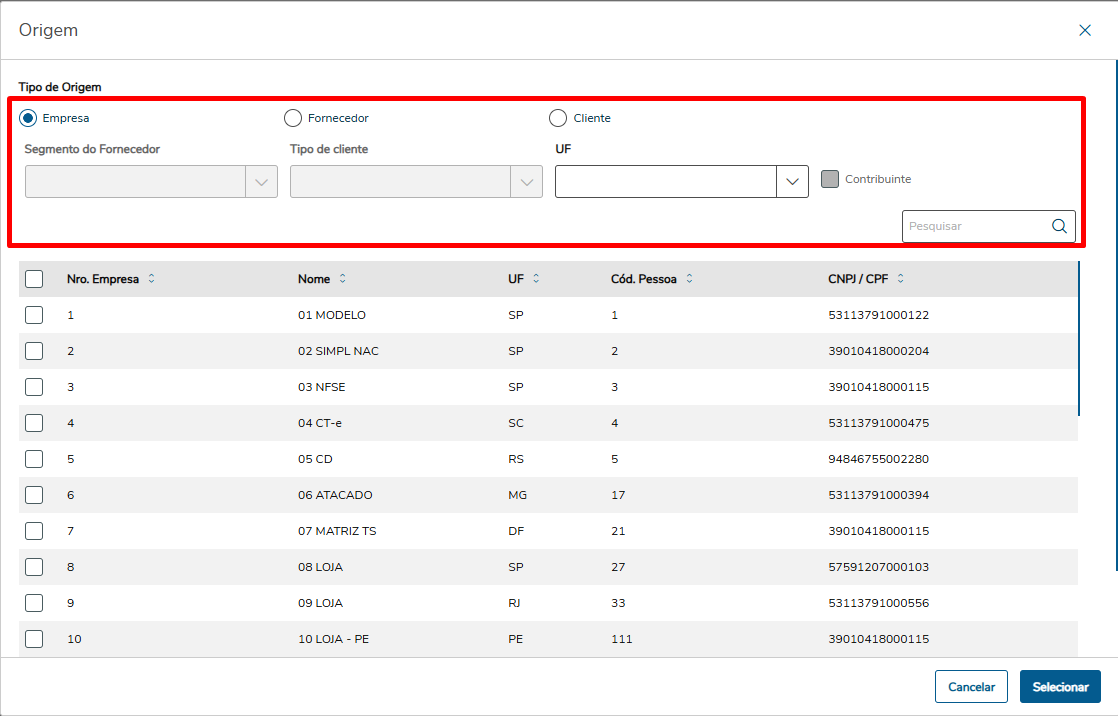Click the dialog vertical scrollbar
Screen dimensions: 1118x716
pos(1116,315)
